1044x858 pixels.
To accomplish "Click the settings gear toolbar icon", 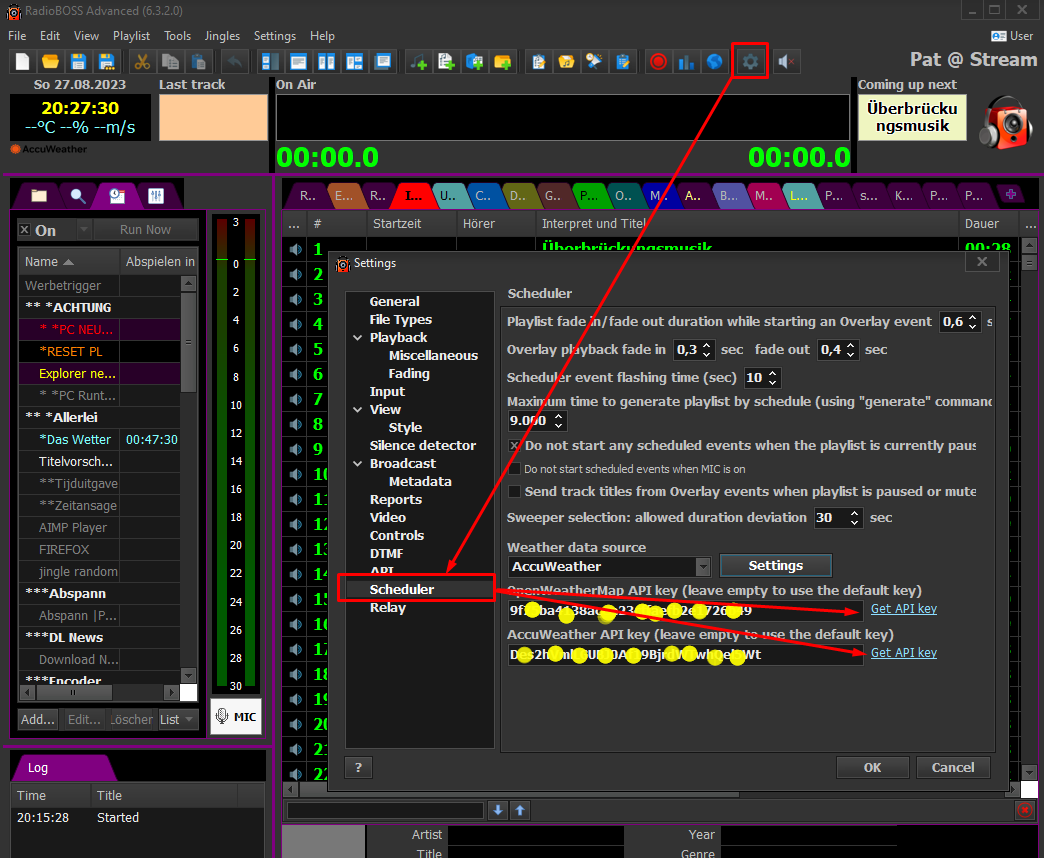I will 750,61.
